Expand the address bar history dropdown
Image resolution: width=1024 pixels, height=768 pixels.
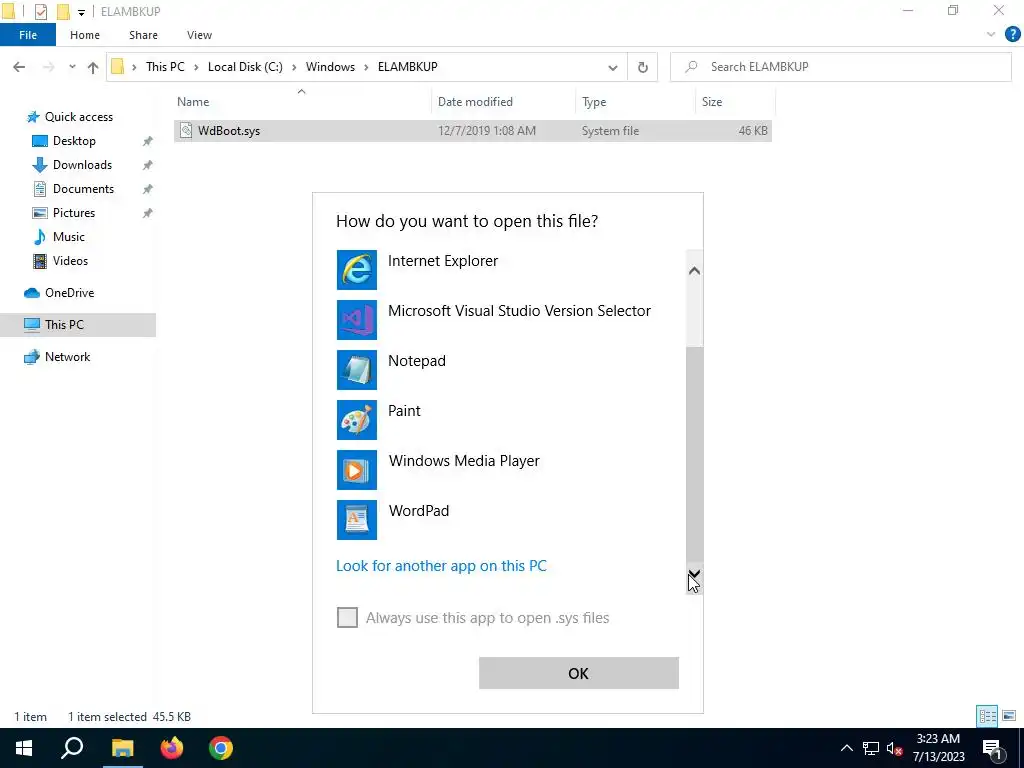point(613,67)
